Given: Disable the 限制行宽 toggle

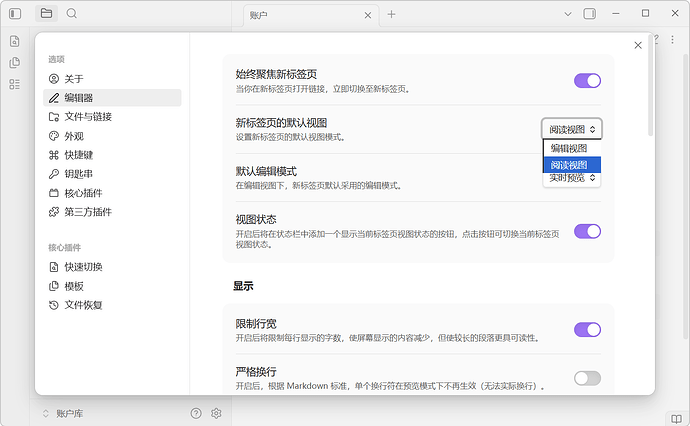Looking at the screenshot, I should [587, 329].
